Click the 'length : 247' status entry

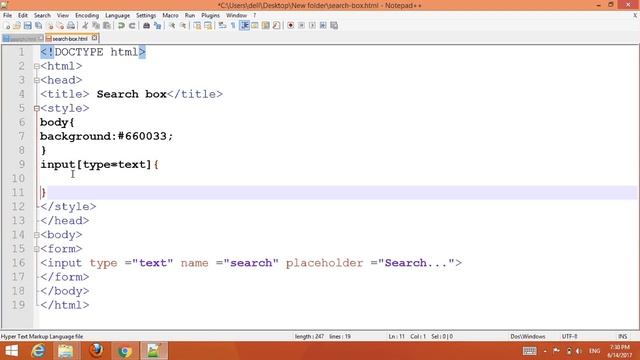click(309, 337)
